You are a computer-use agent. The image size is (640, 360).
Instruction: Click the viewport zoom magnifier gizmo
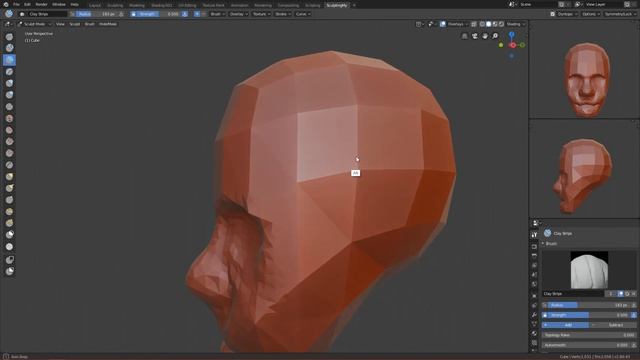(x=495, y=36)
